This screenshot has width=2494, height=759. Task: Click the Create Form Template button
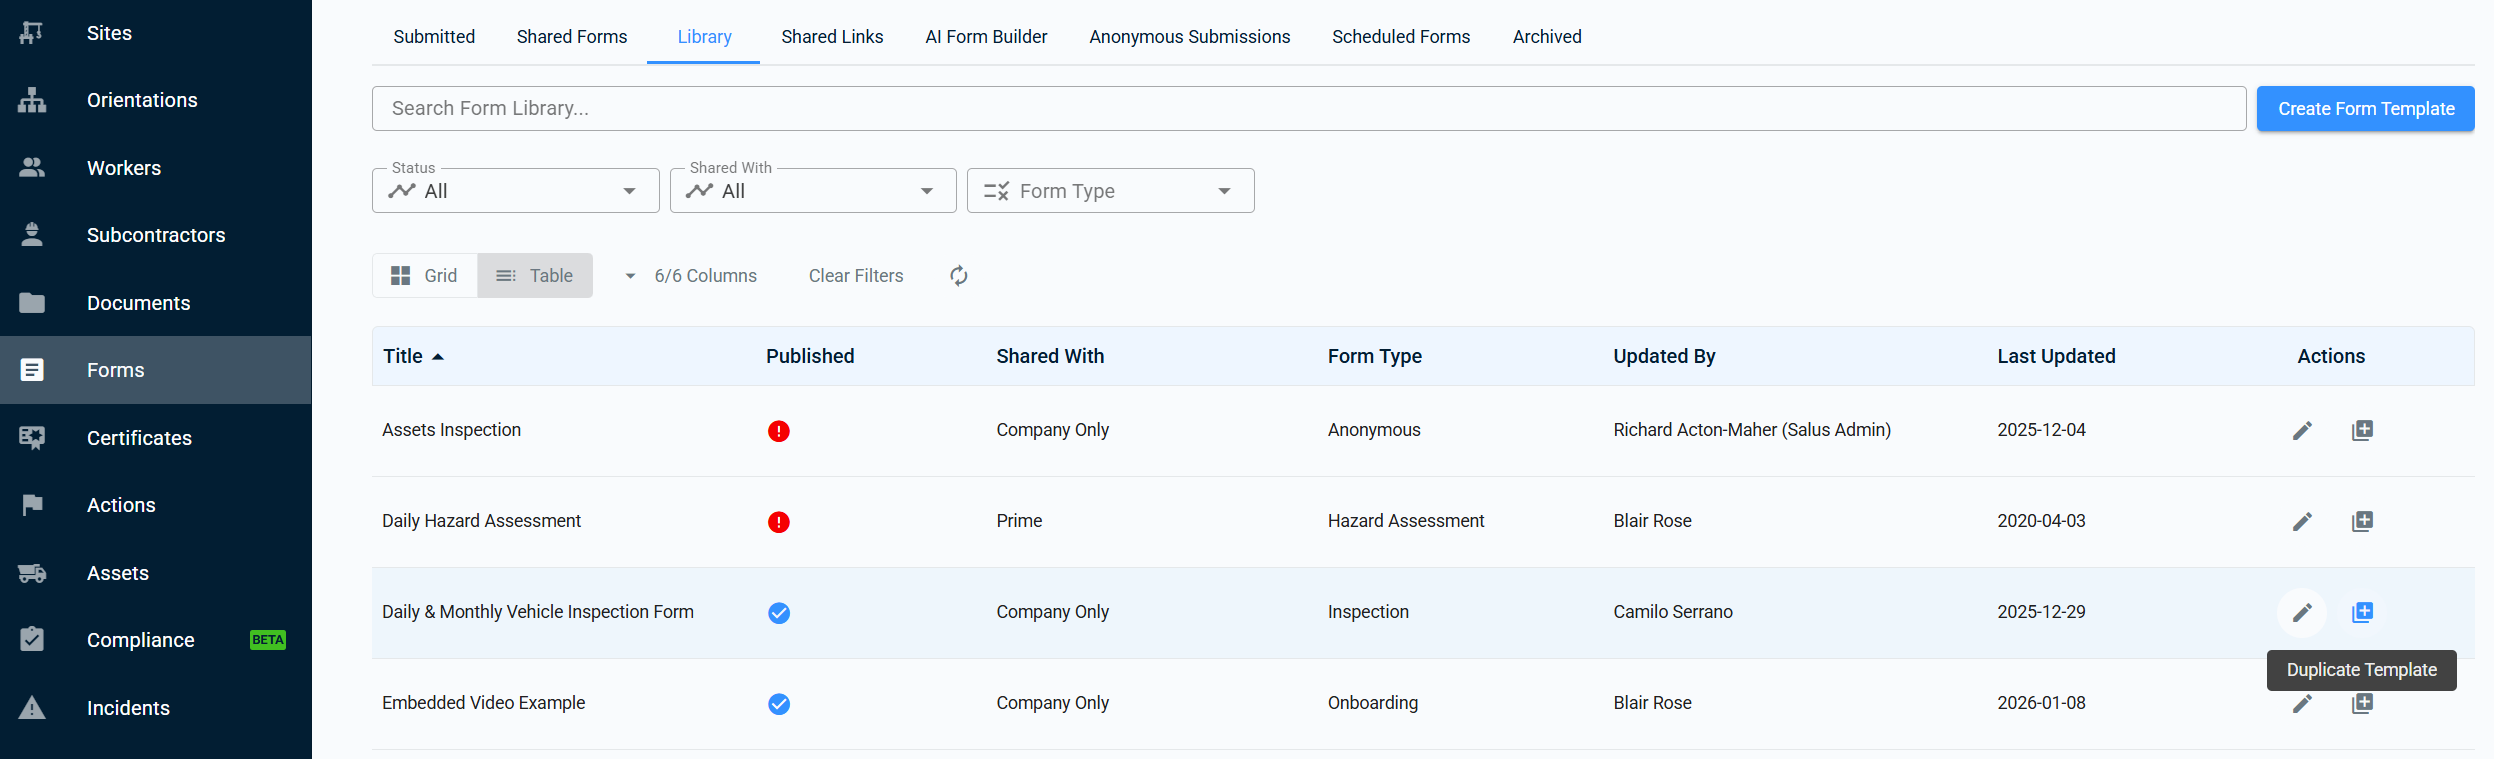[x=2365, y=109]
